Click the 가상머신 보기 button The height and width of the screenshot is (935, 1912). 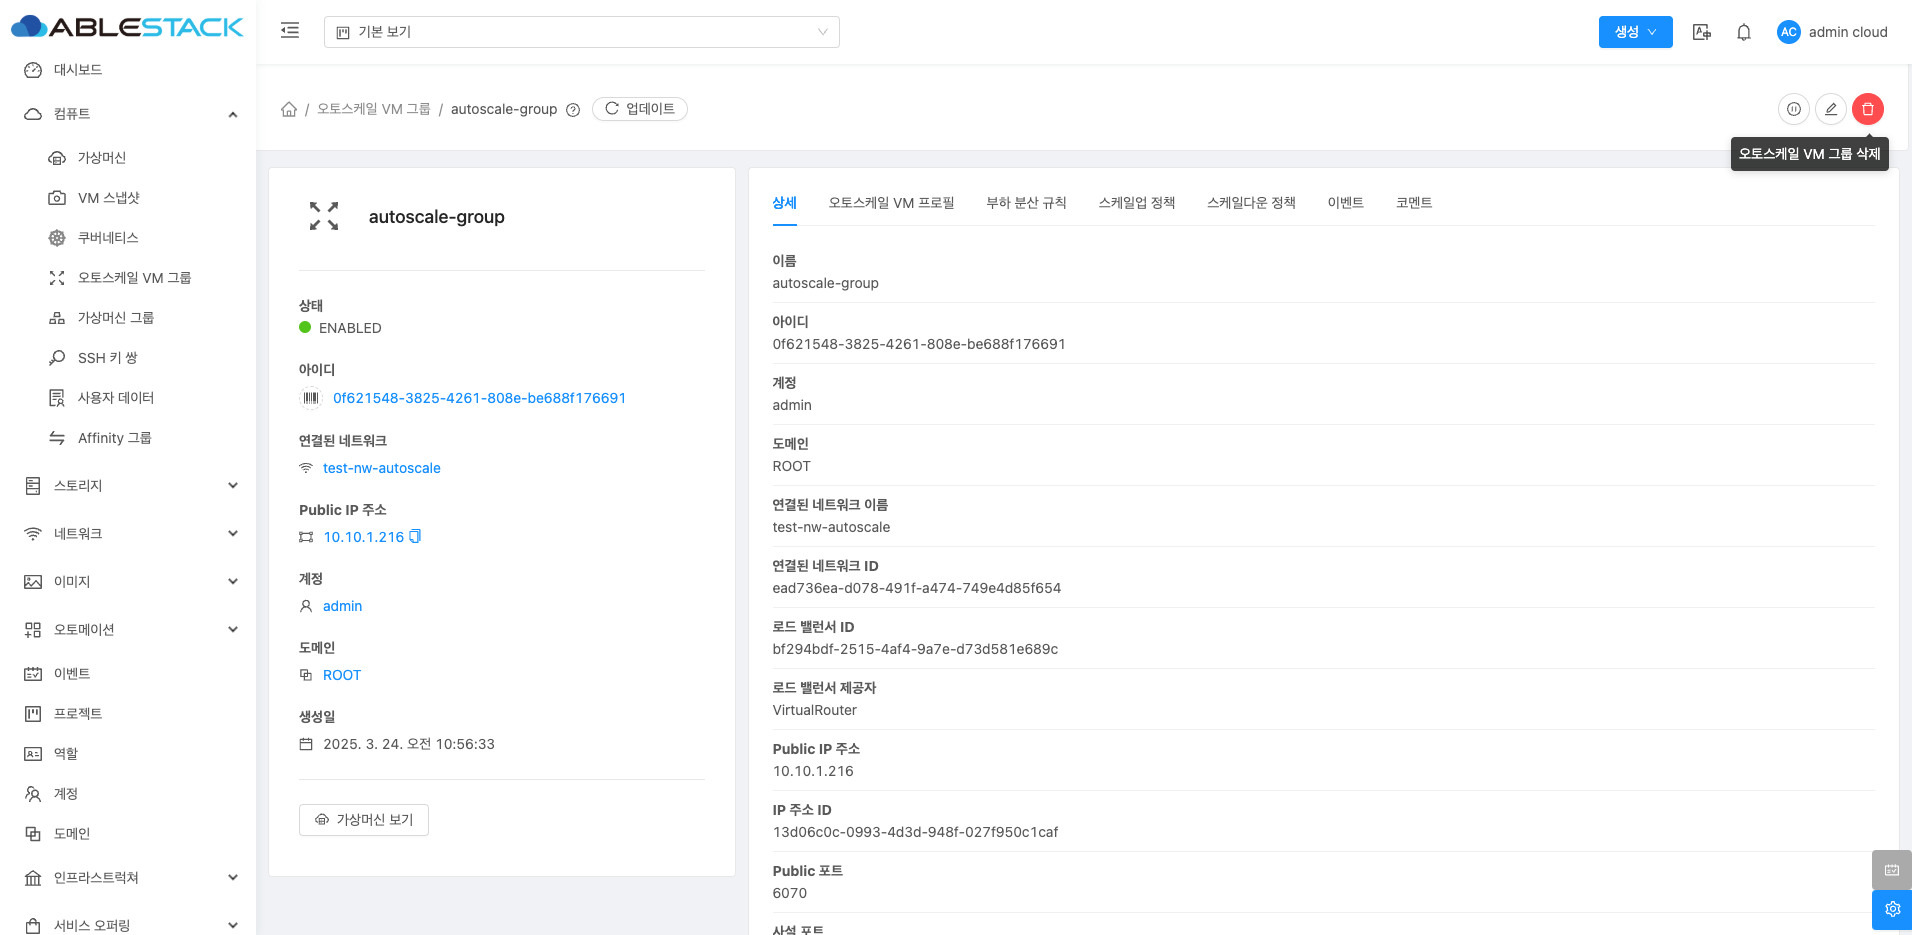click(364, 820)
